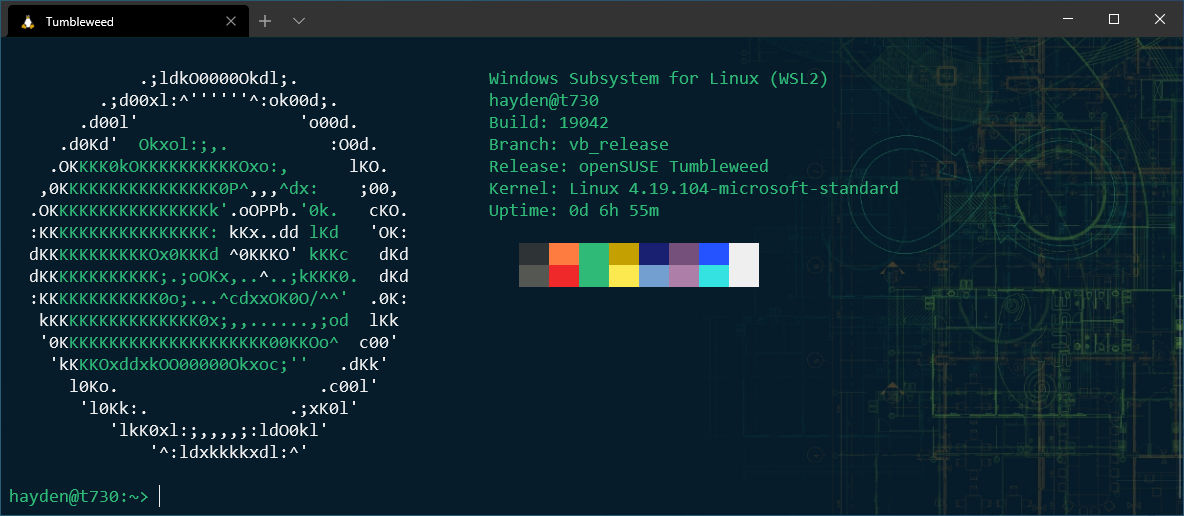Click the bright blue color block
Image resolution: width=1184 pixels, height=516 pixels.
point(714,254)
